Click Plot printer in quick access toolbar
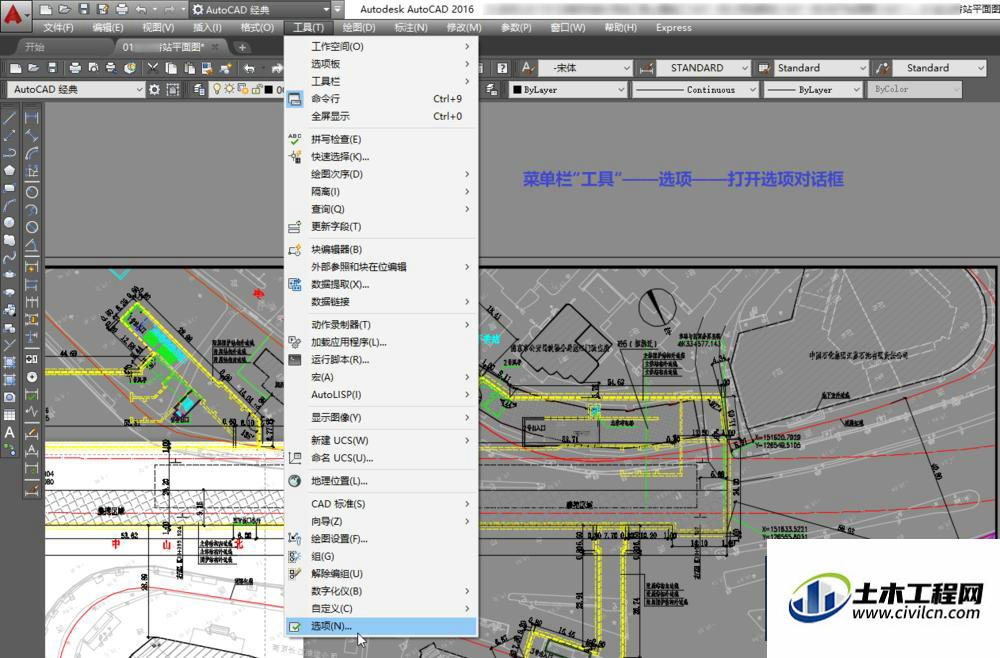The image size is (1000, 658). pyautogui.click(x=122, y=10)
